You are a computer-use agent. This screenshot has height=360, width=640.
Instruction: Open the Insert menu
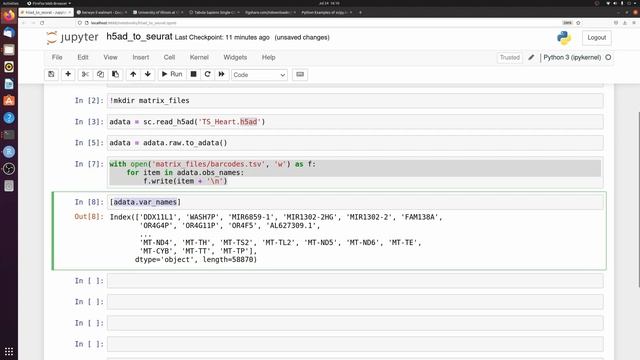click(x=141, y=58)
